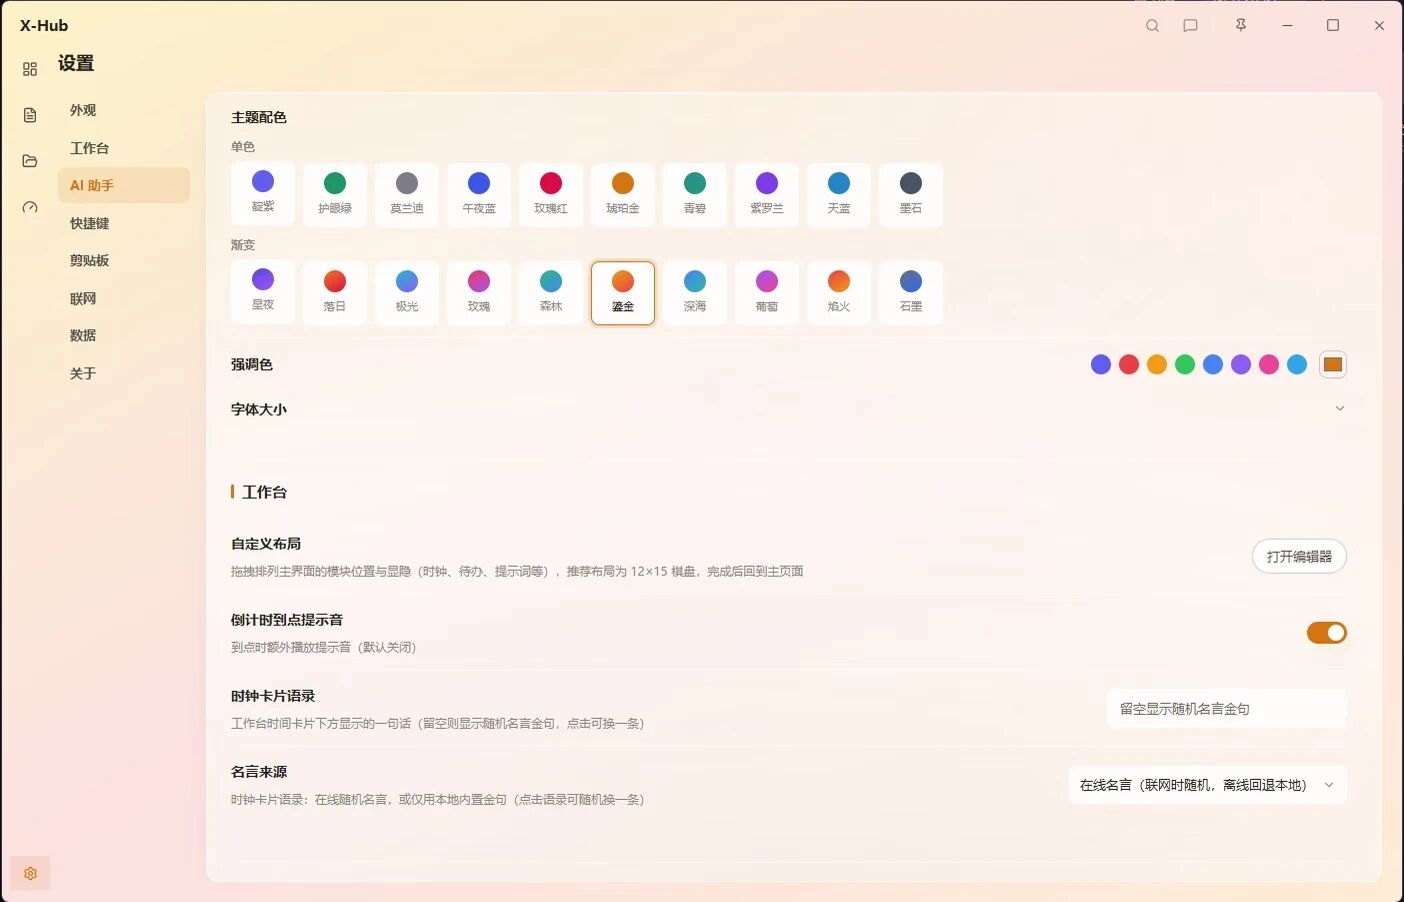
Task: Apply the 落日 gradient theme
Action: pyautogui.click(x=335, y=293)
